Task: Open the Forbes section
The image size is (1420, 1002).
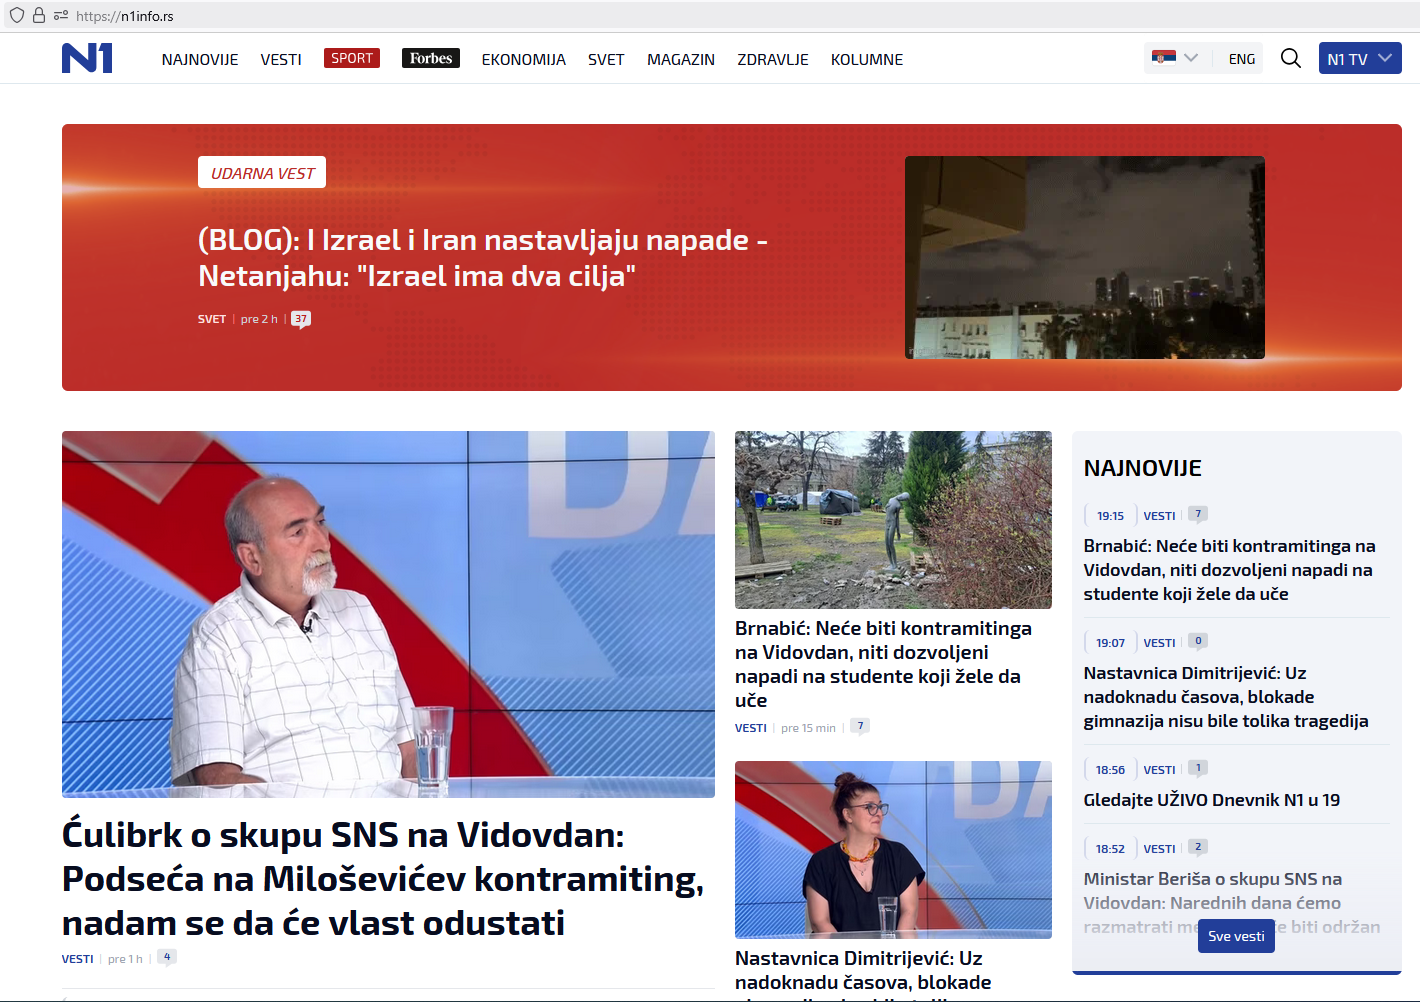Action: pos(431,58)
